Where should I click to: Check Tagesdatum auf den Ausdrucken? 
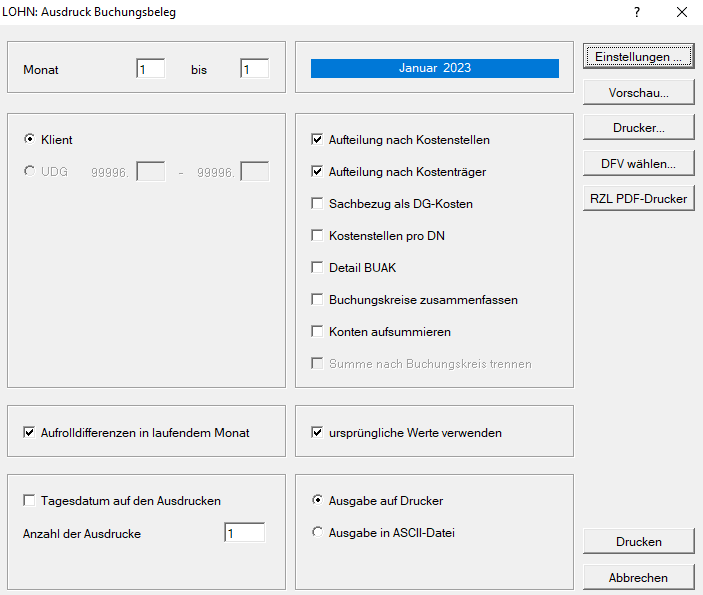coord(29,501)
